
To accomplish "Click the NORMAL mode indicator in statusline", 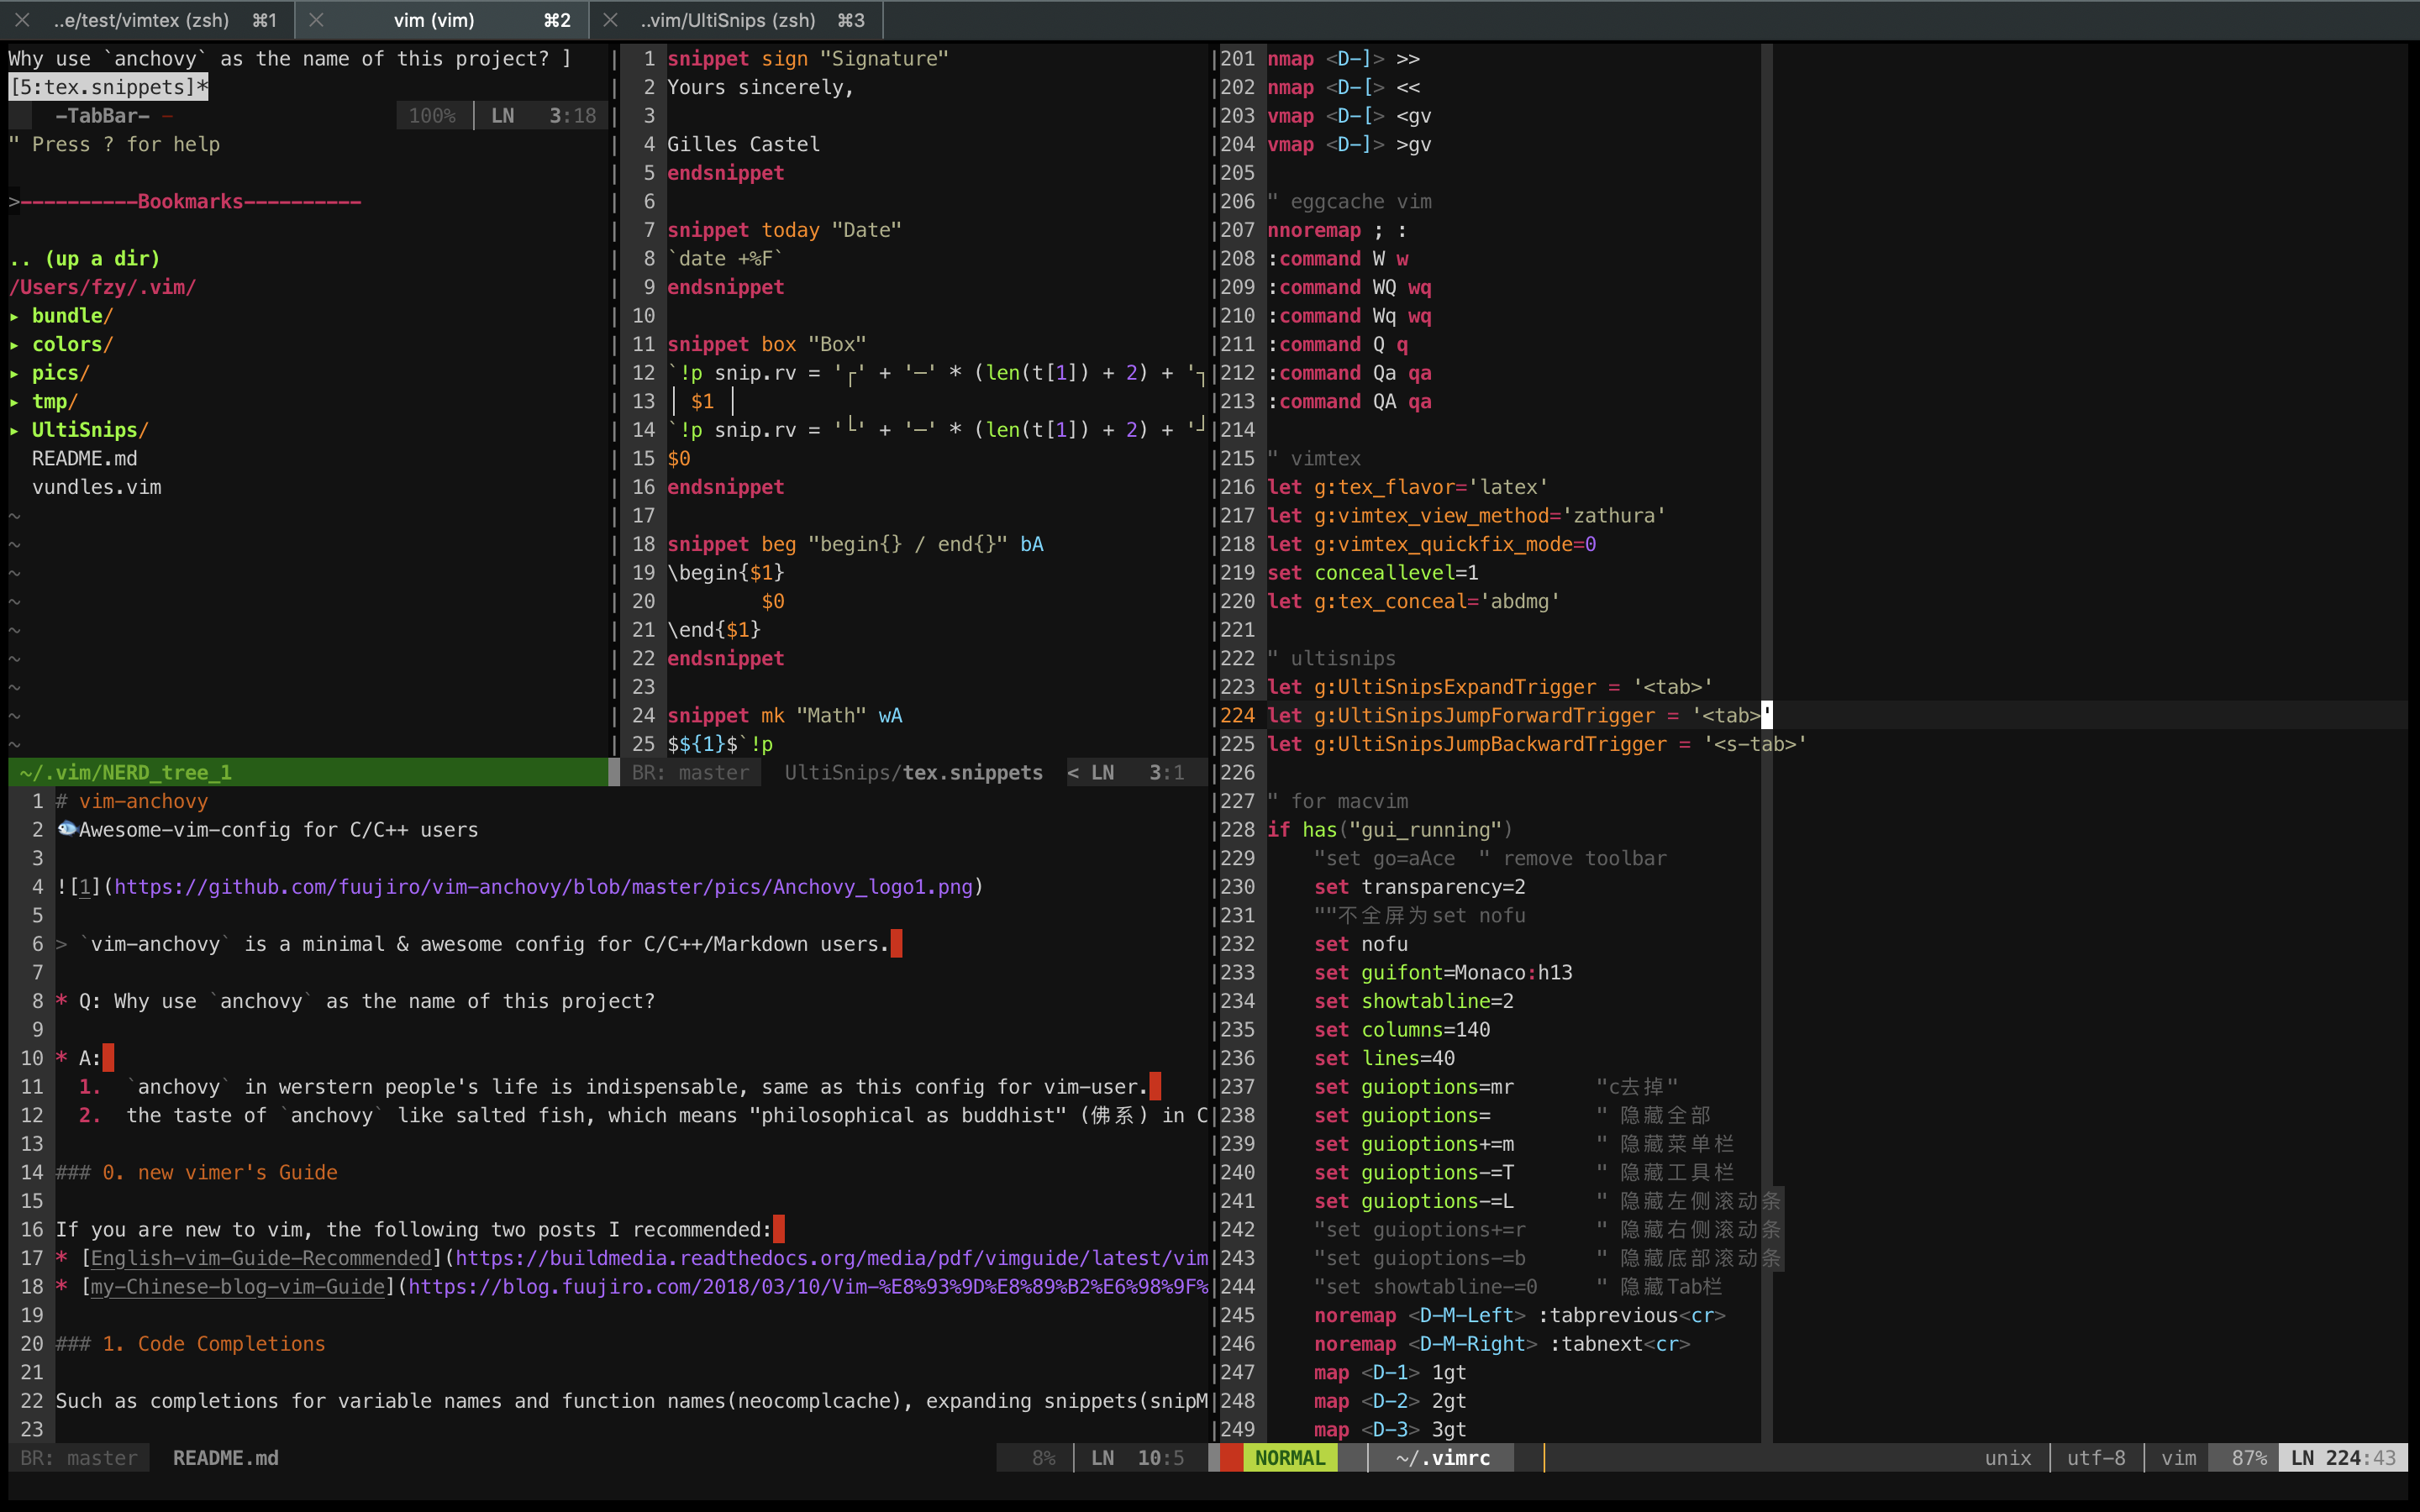I will pyautogui.click(x=1289, y=1458).
